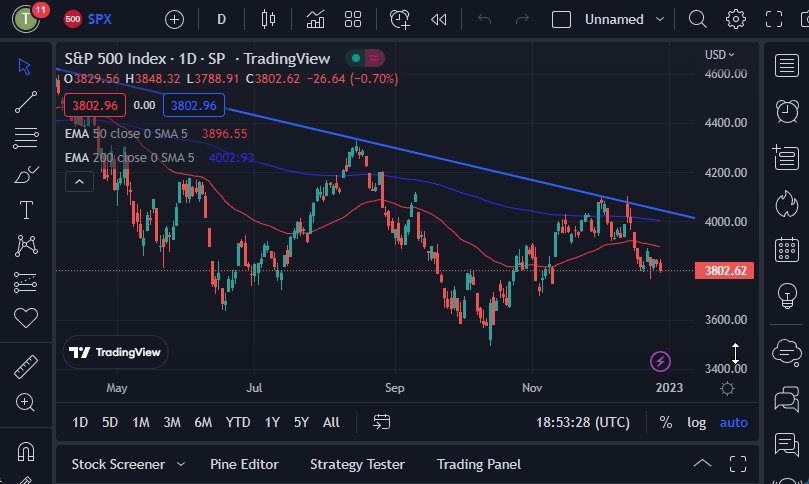Toggle the log scale
809x484 pixels.
tap(696, 422)
